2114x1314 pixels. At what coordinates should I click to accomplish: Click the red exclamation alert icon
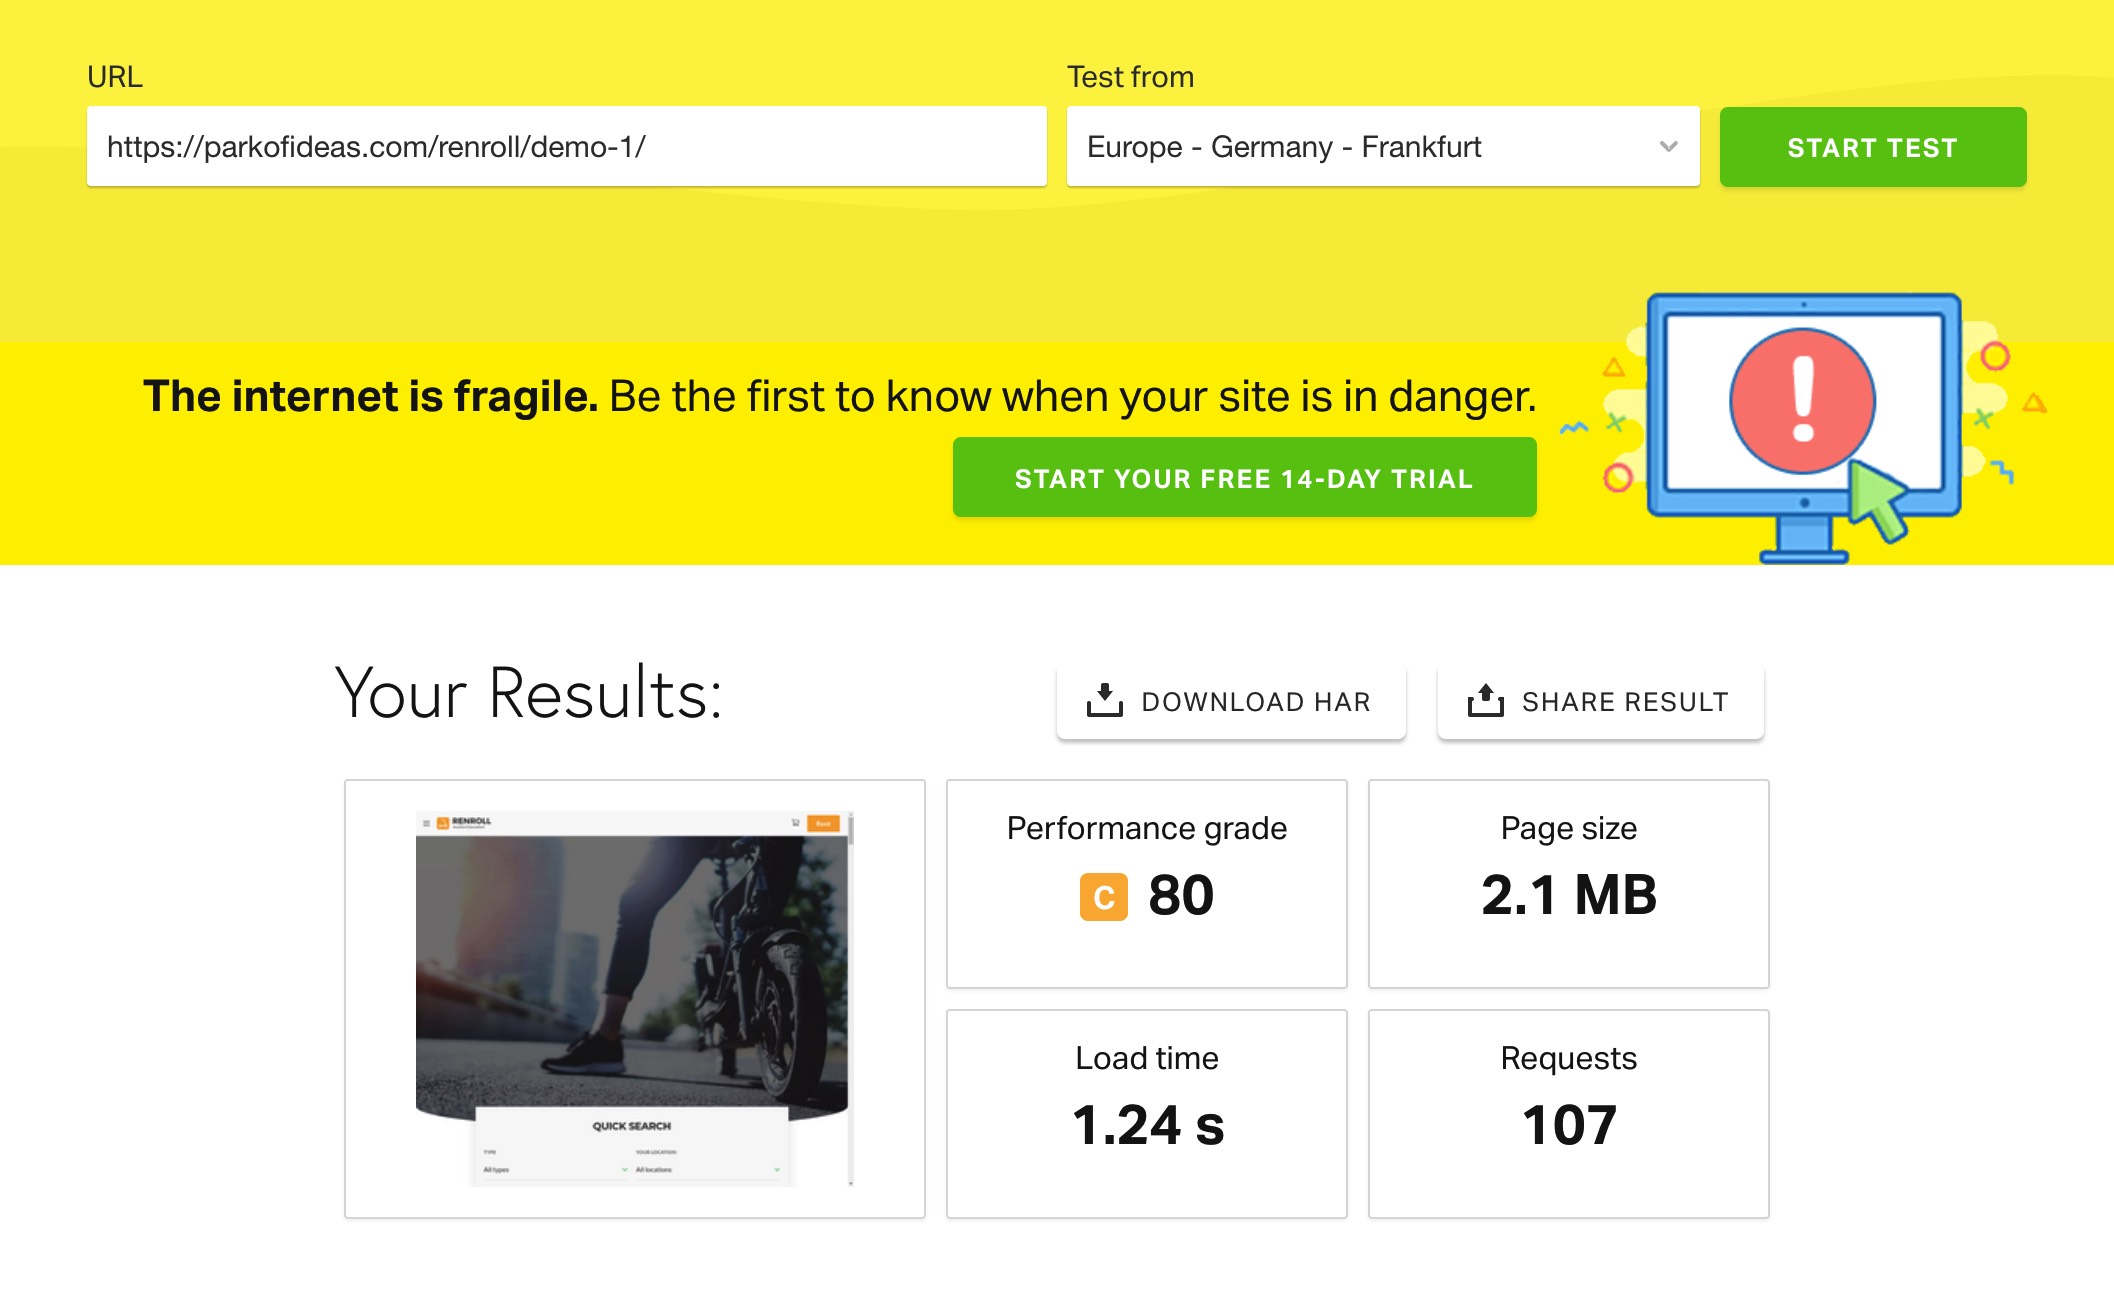point(1802,400)
